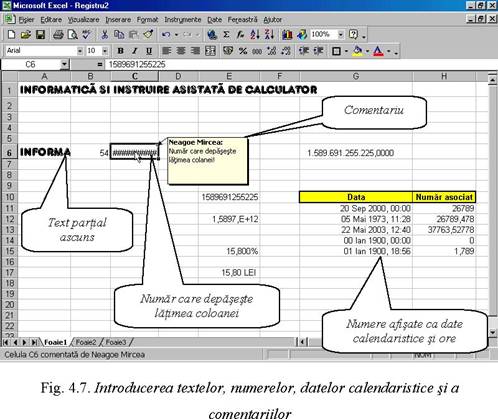Toggle italic formatting
The width and height of the screenshot is (498, 419).
click(x=135, y=51)
